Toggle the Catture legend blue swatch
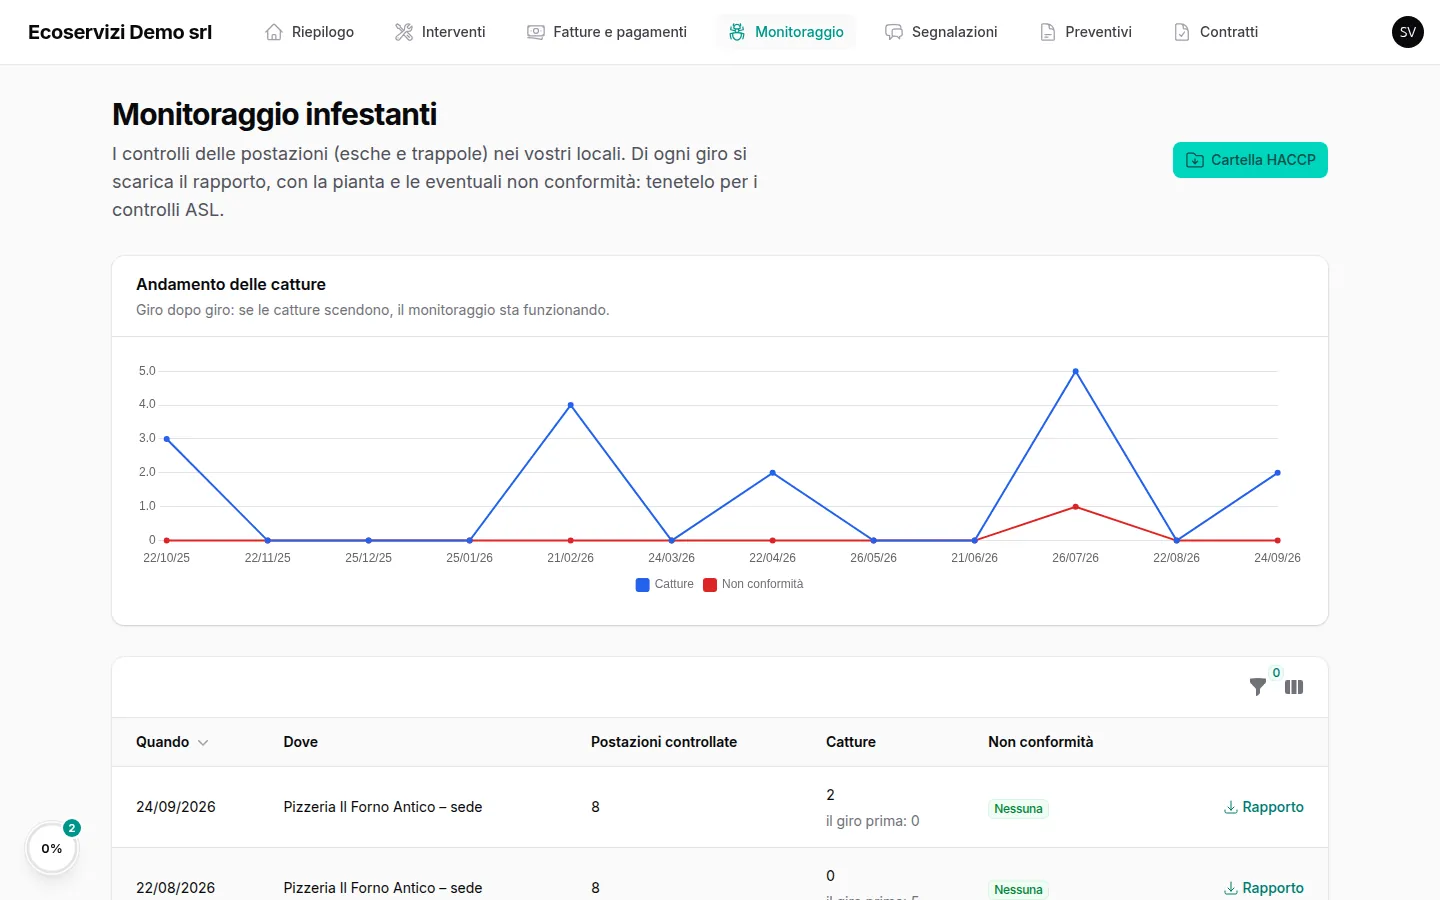Viewport: 1440px width, 900px height. (642, 585)
